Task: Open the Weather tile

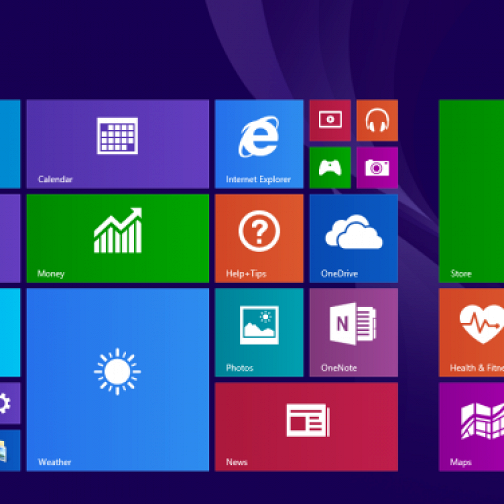Action: (118, 380)
